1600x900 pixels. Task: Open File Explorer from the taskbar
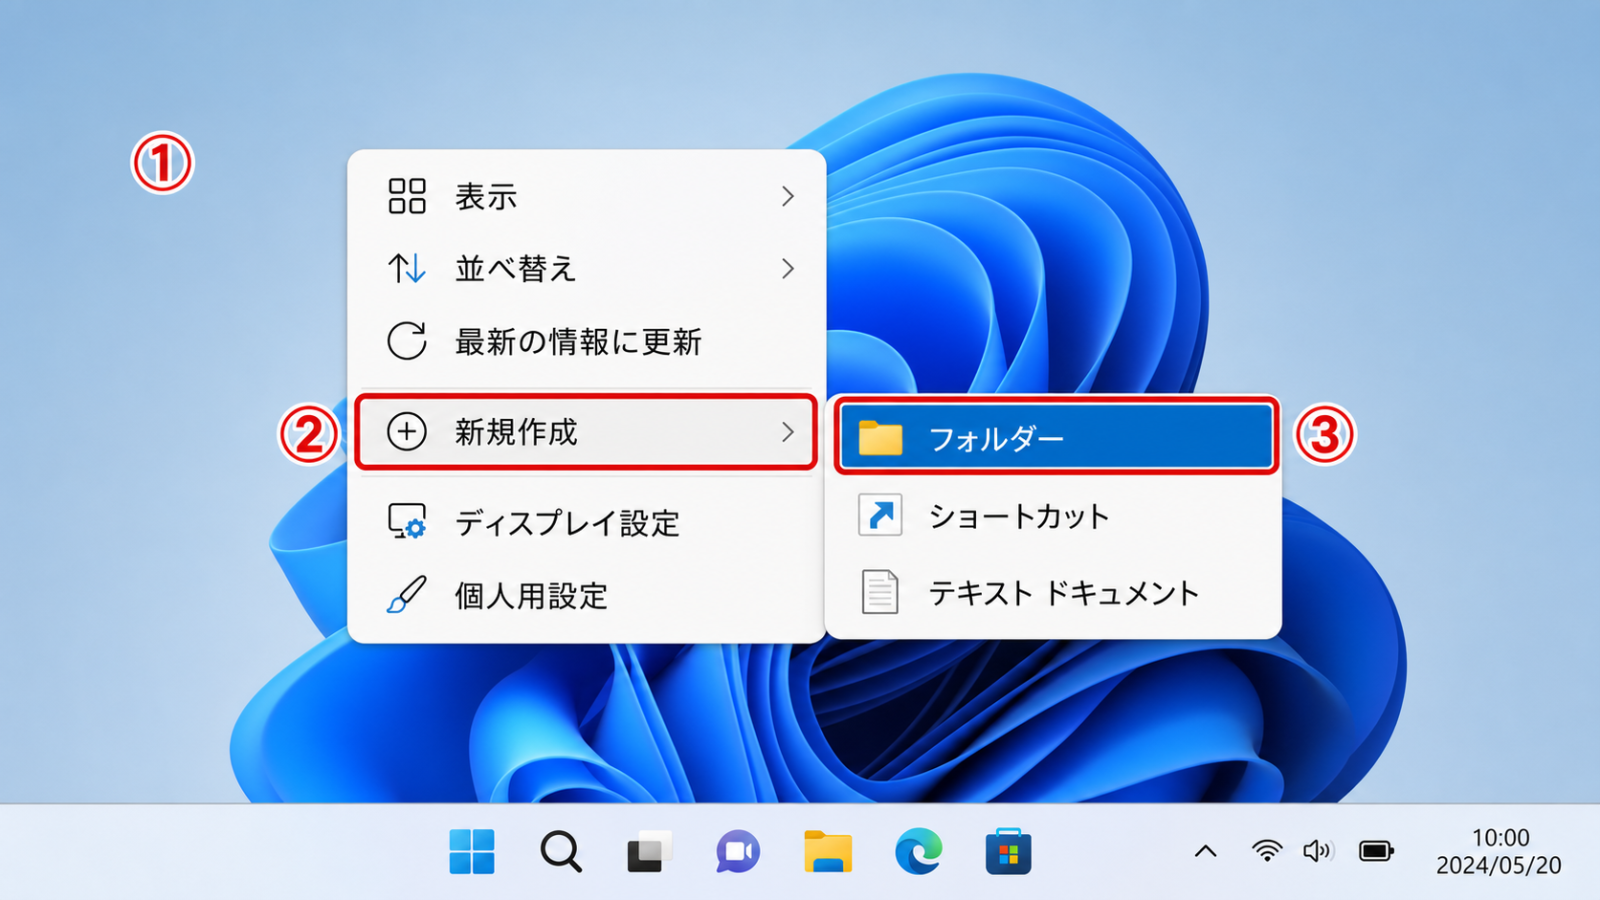tap(828, 852)
